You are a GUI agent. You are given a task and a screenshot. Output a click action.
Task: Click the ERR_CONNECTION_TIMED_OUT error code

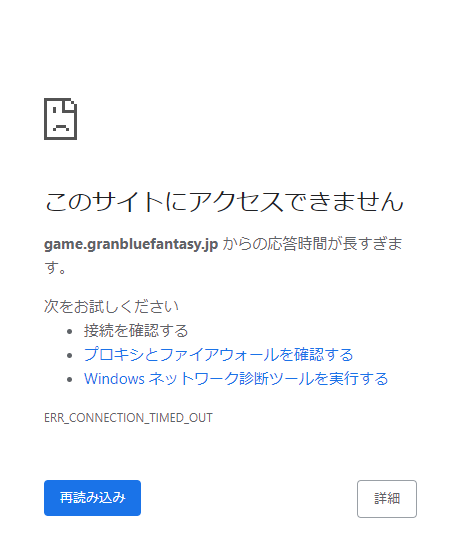point(128,418)
